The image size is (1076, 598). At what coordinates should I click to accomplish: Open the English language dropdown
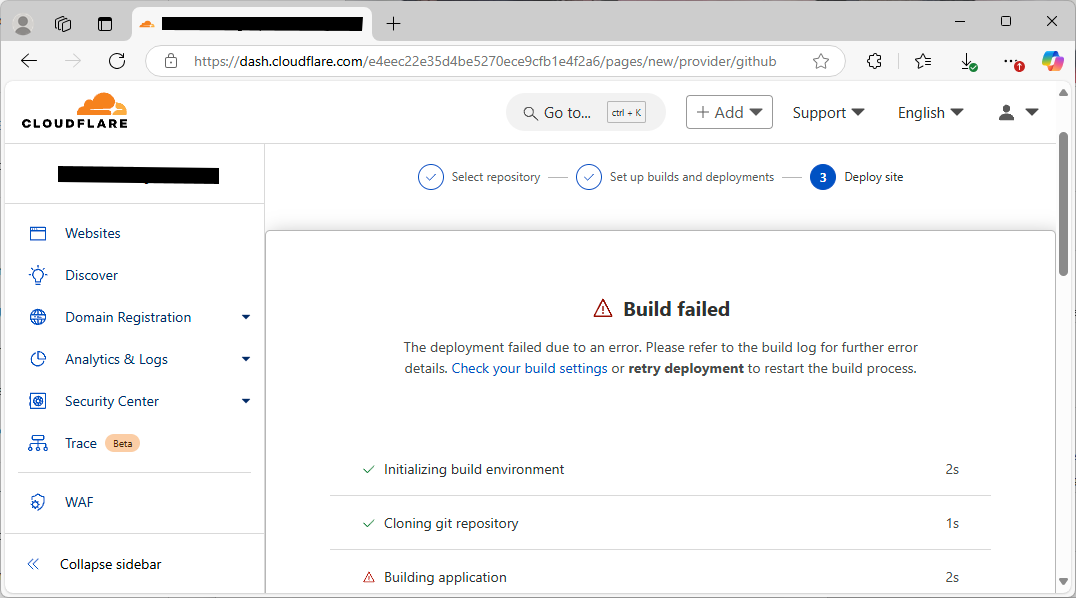coord(929,112)
